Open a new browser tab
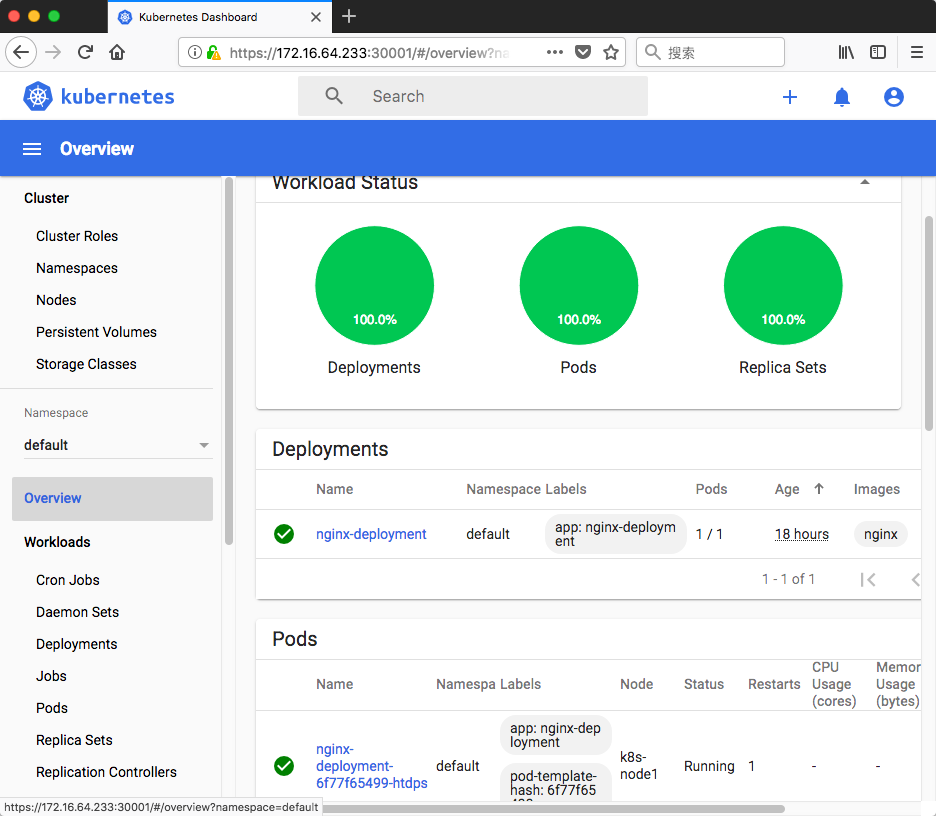Image resolution: width=936 pixels, height=816 pixels. click(x=349, y=16)
